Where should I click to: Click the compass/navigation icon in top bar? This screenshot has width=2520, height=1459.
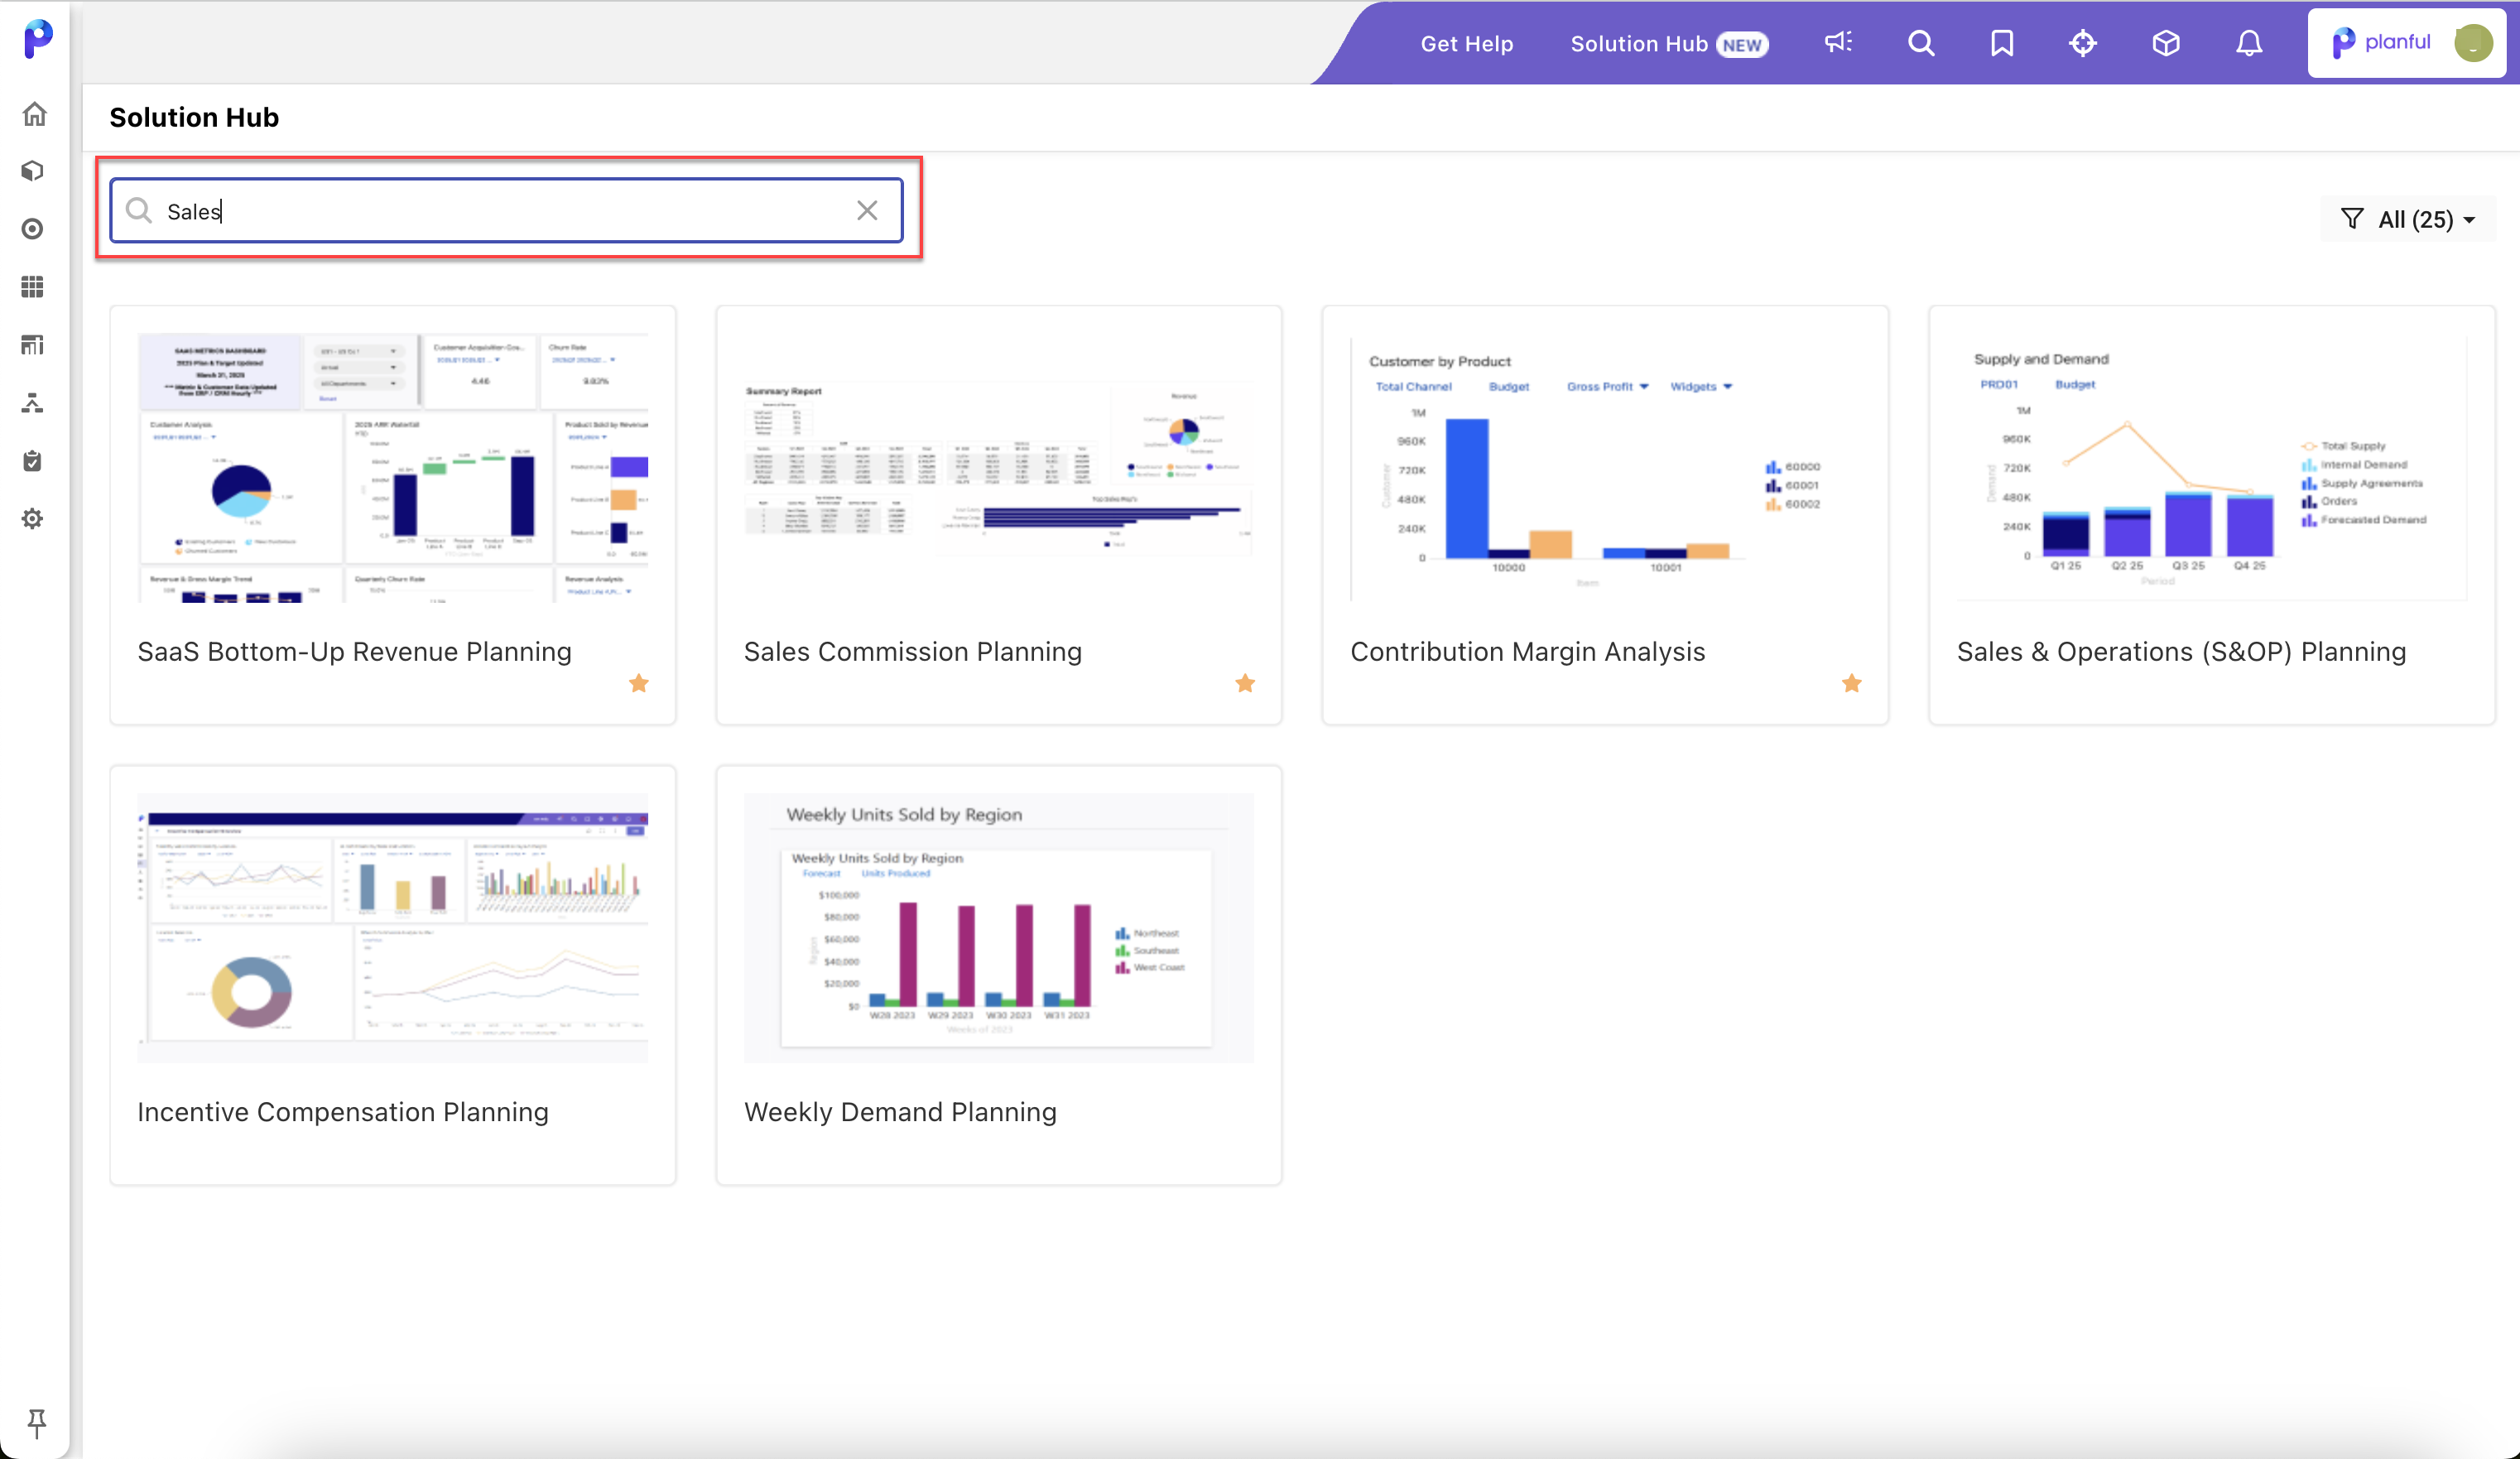tap(2083, 43)
